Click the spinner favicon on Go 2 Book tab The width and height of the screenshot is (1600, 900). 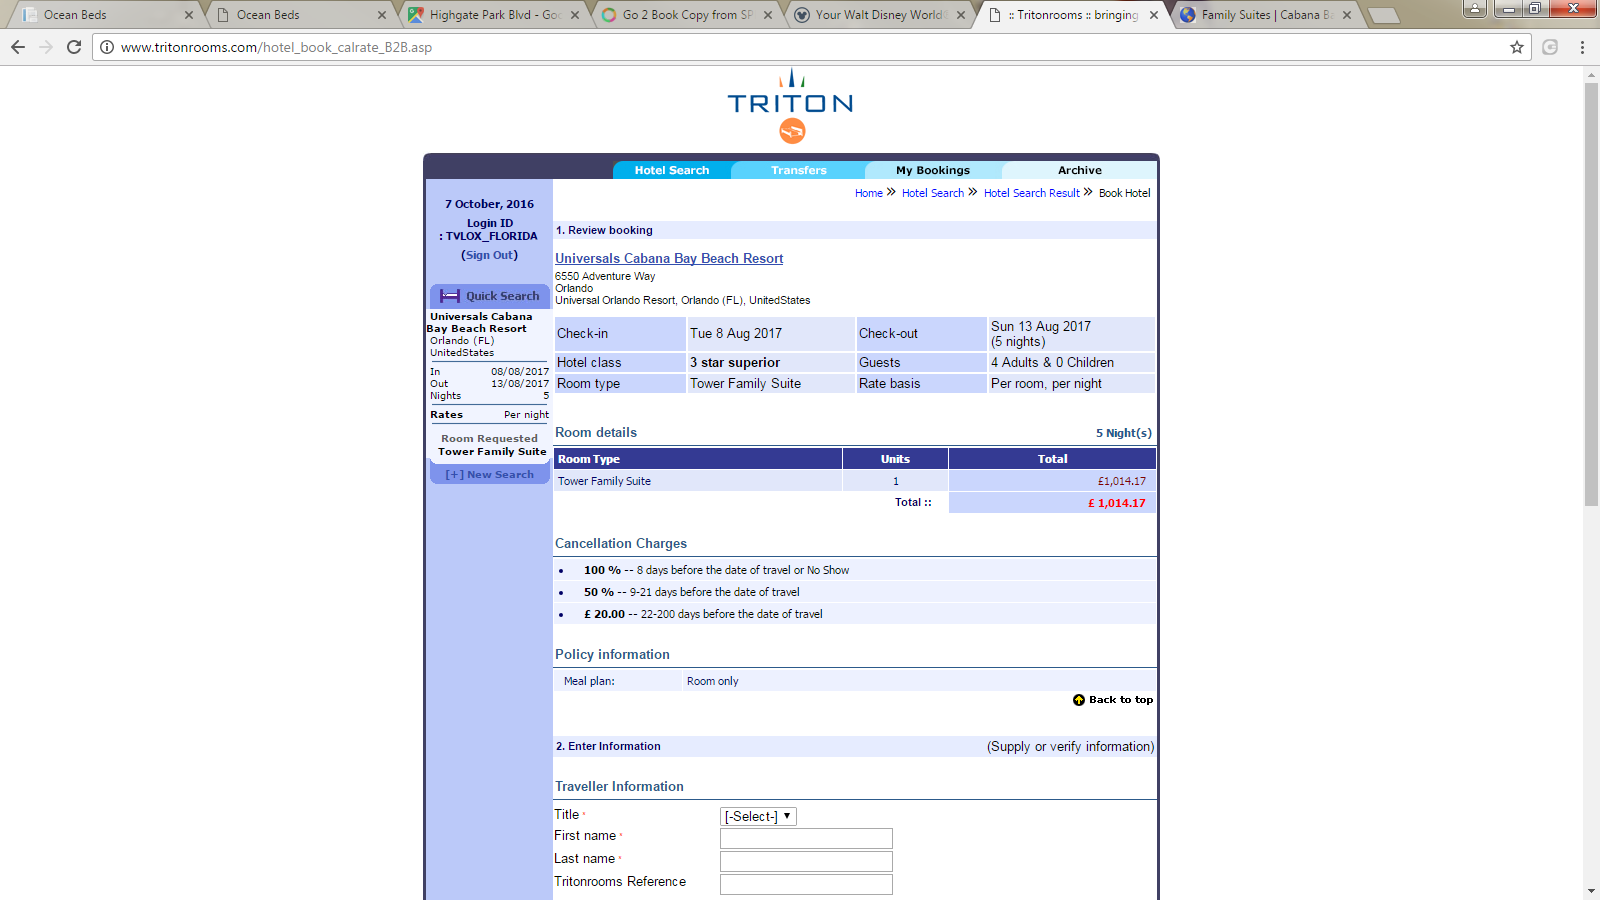(x=608, y=15)
